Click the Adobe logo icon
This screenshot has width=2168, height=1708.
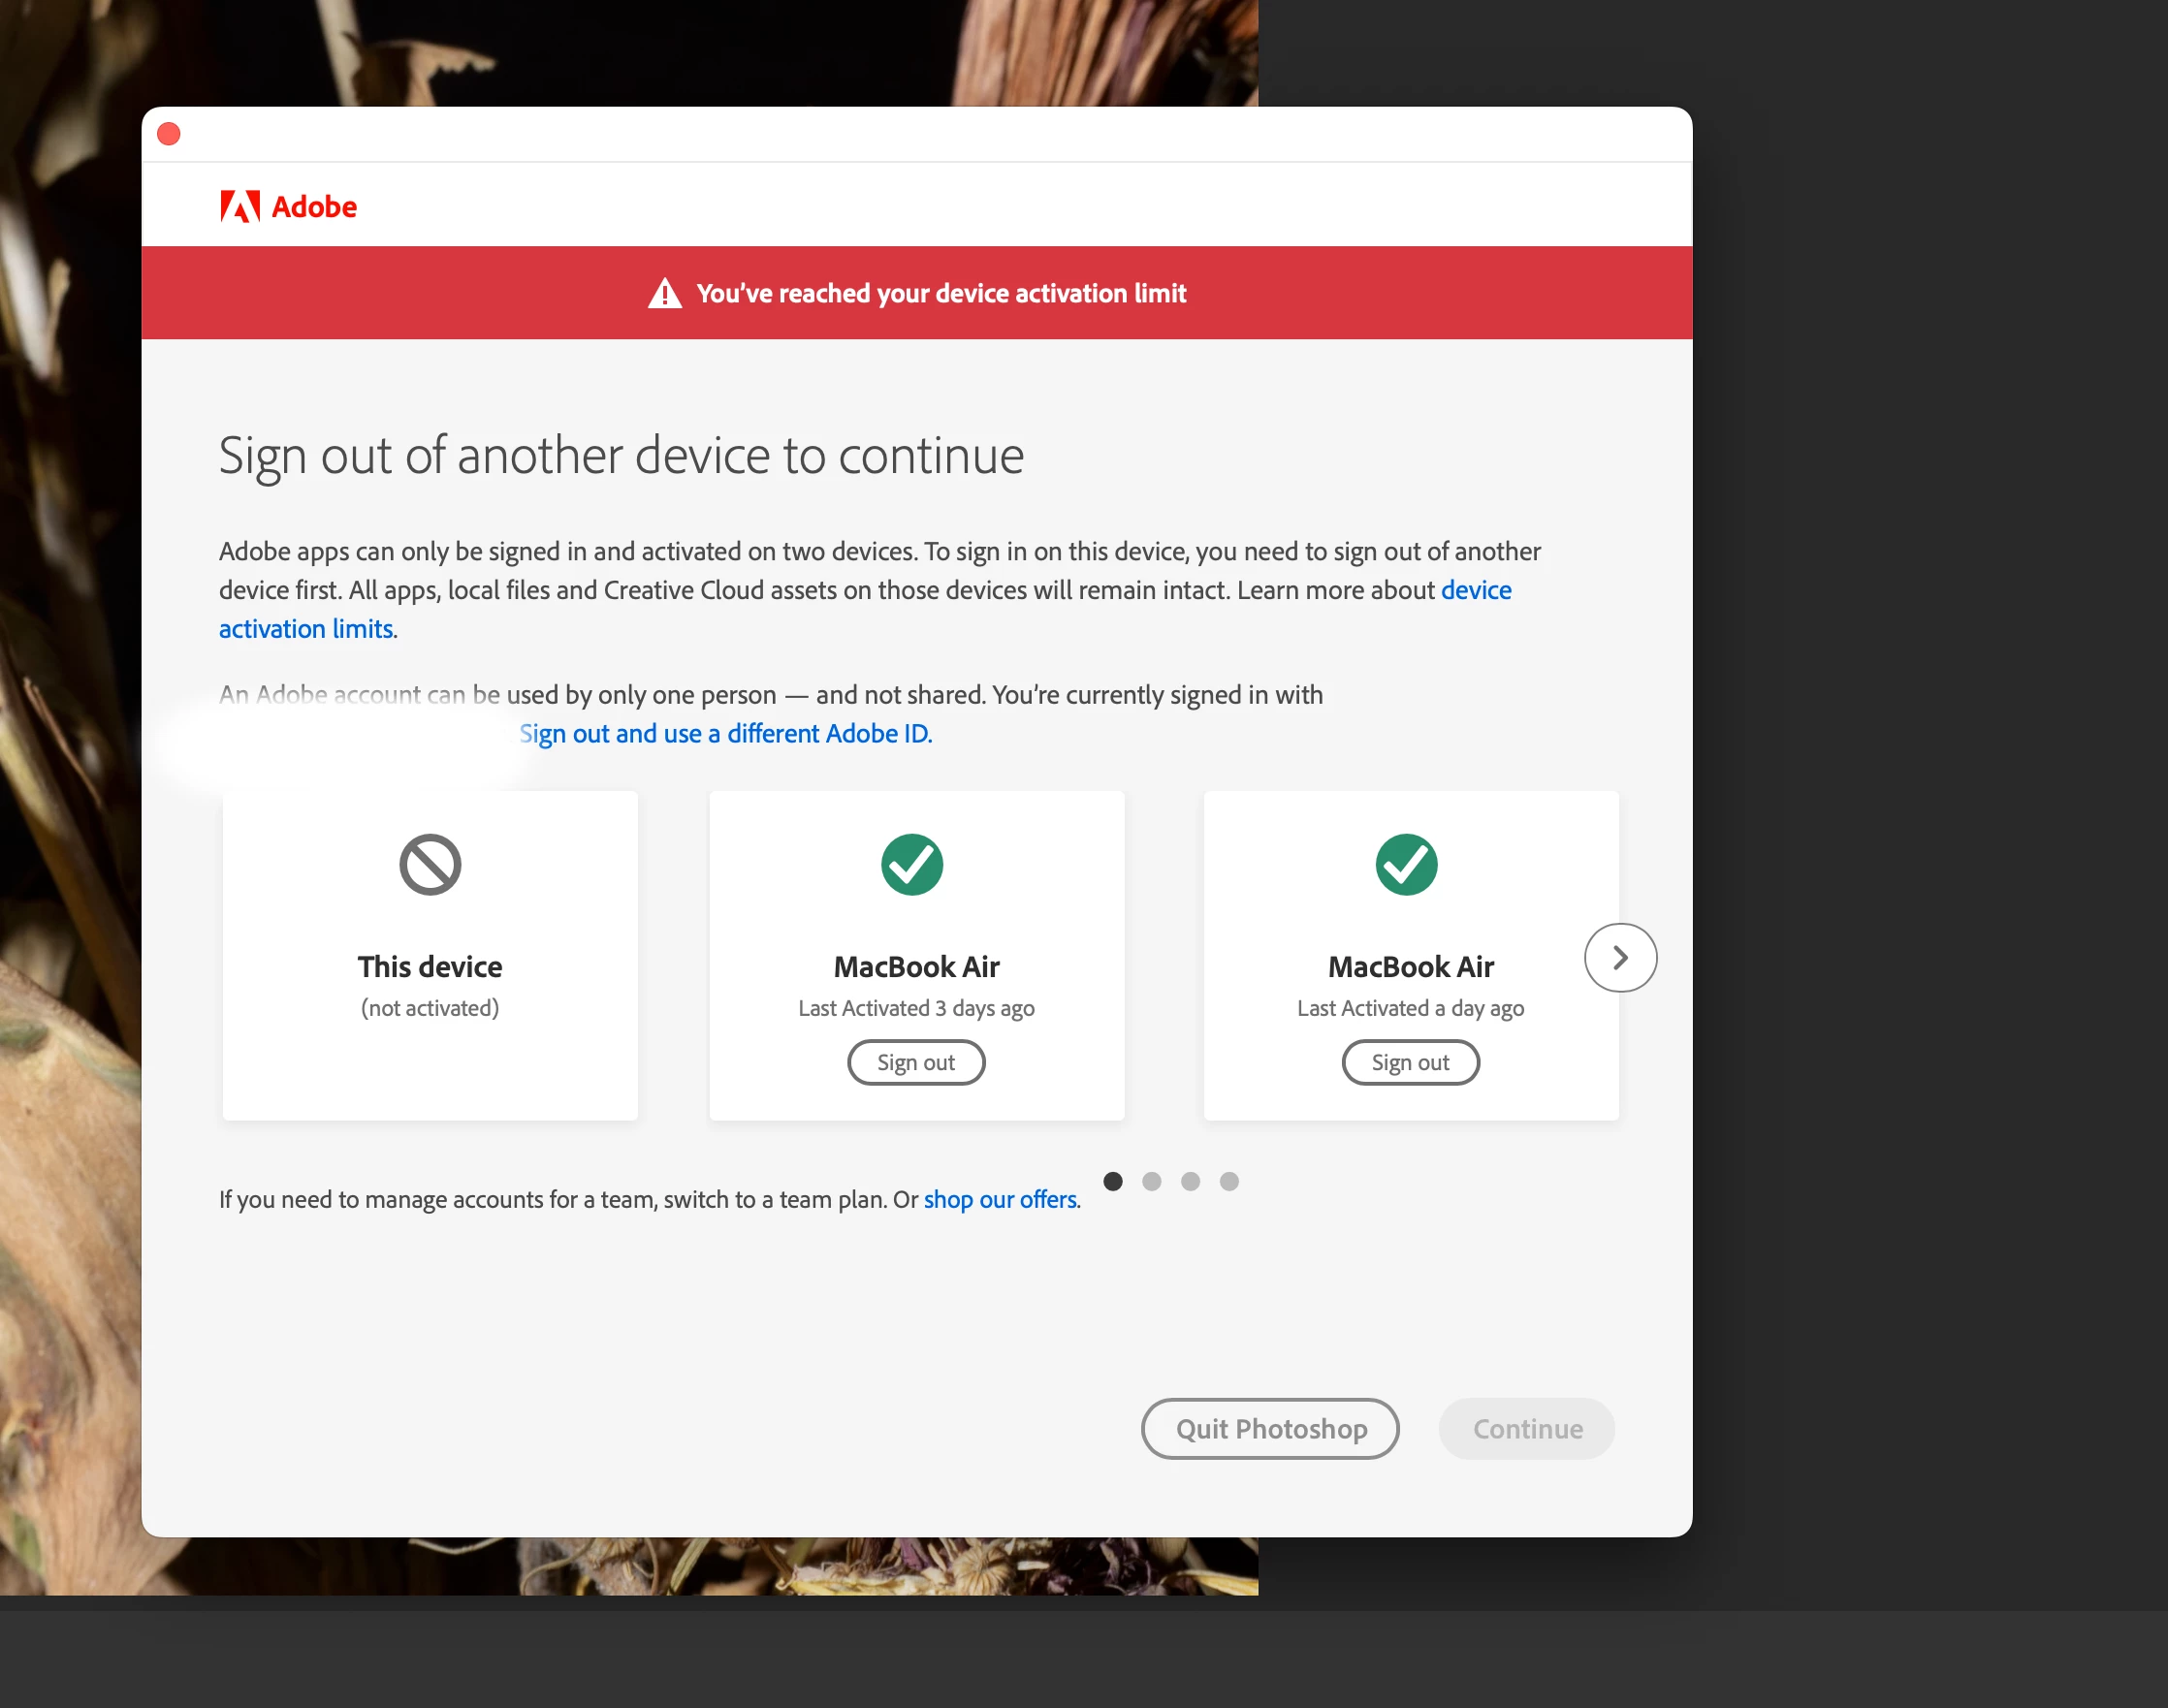pyautogui.click(x=240, y=206)
